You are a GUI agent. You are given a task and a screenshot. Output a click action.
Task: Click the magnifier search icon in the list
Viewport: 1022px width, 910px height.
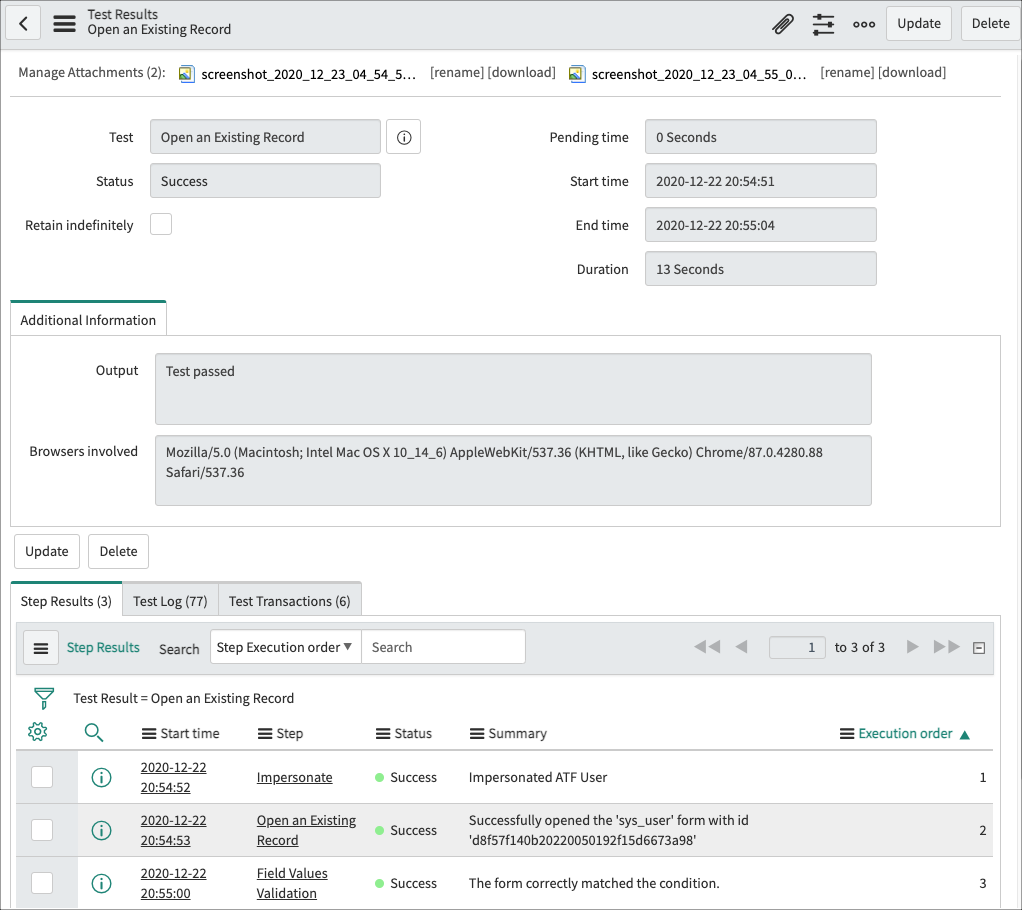95,732
